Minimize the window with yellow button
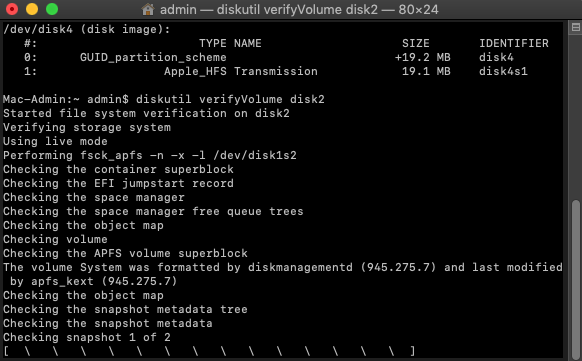 click(32, 9)
